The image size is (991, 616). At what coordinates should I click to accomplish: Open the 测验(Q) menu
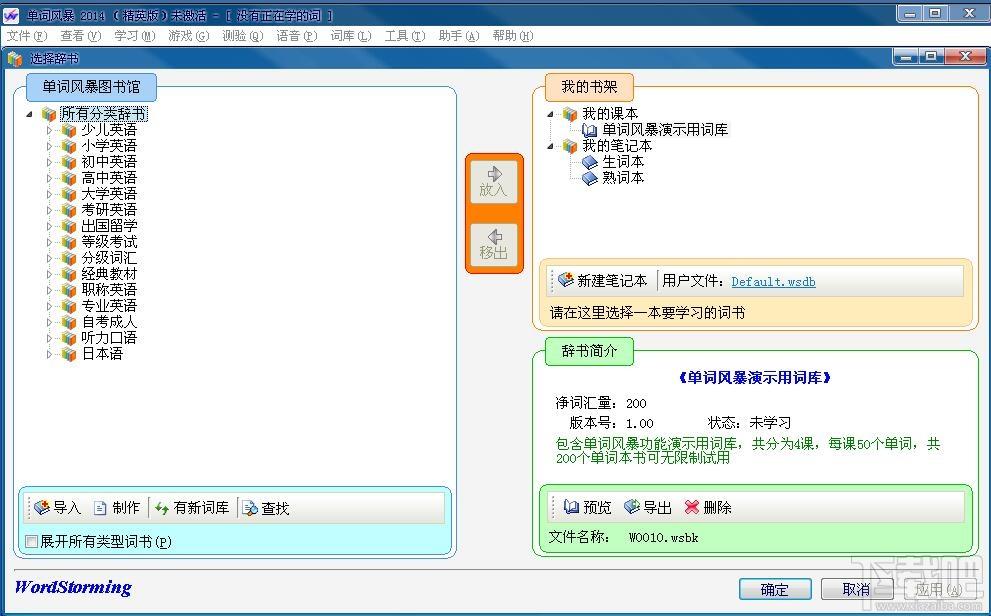coord(243,36)
